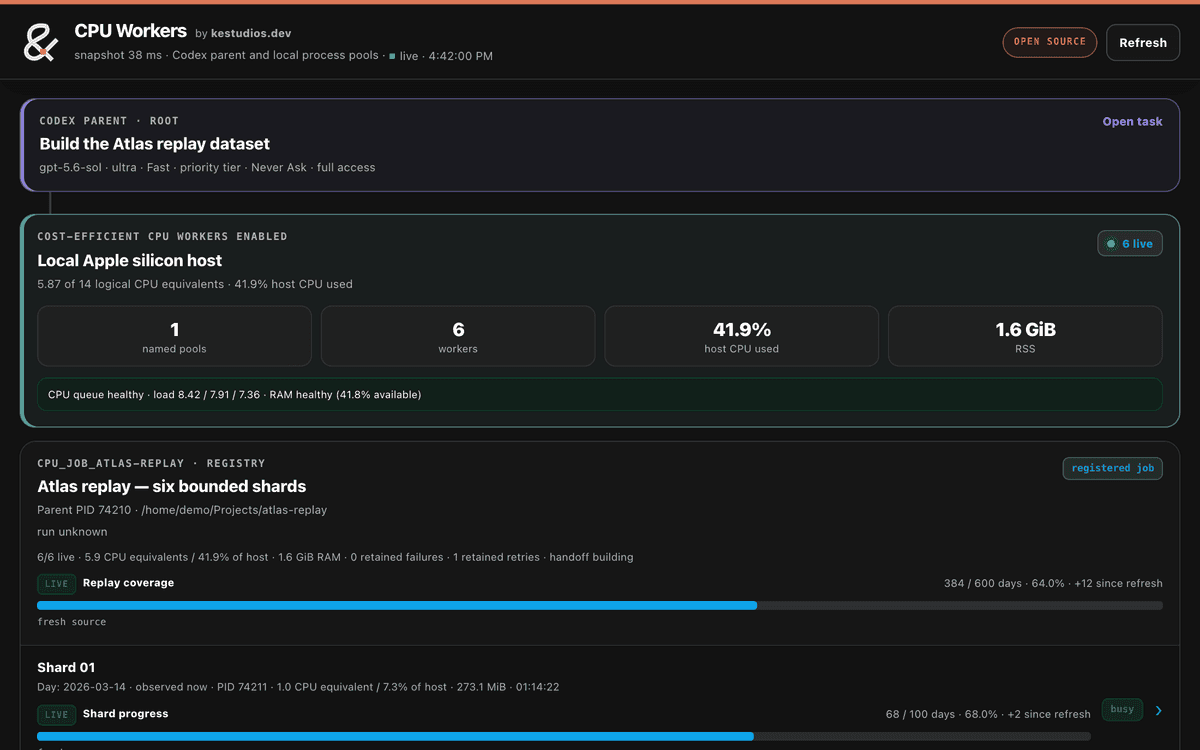1200x750 pixels.
Task: Select the RSS memory stat card
Action: tap(1025, 336)
